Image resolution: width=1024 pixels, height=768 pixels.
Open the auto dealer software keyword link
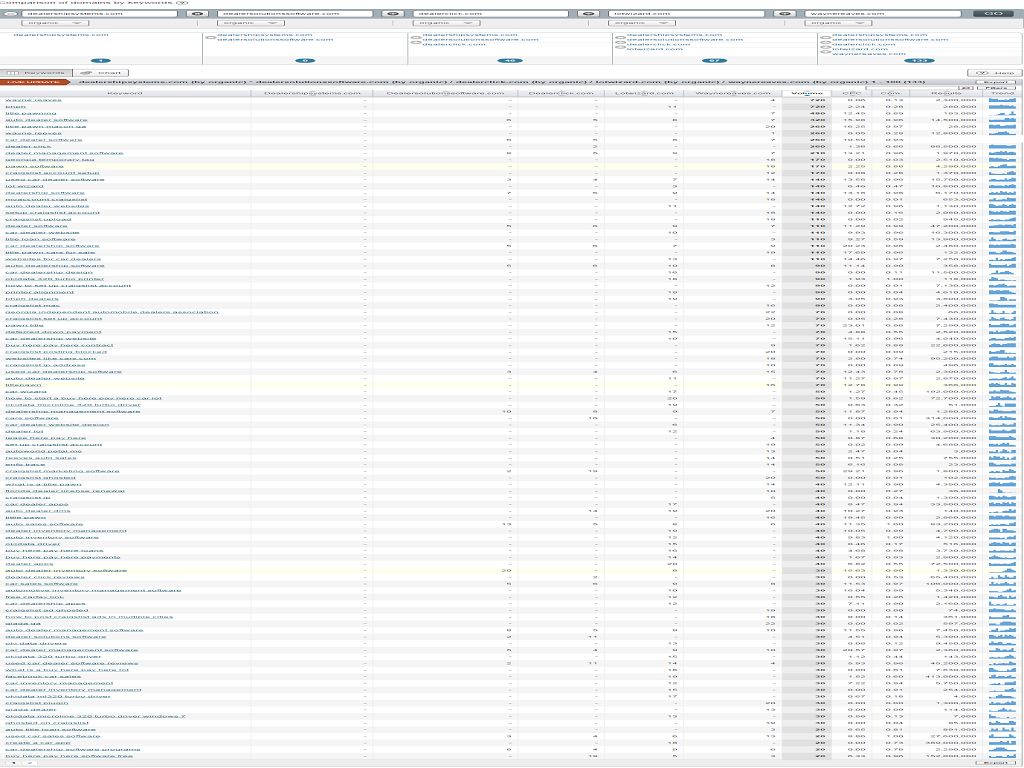coord(46,120)
